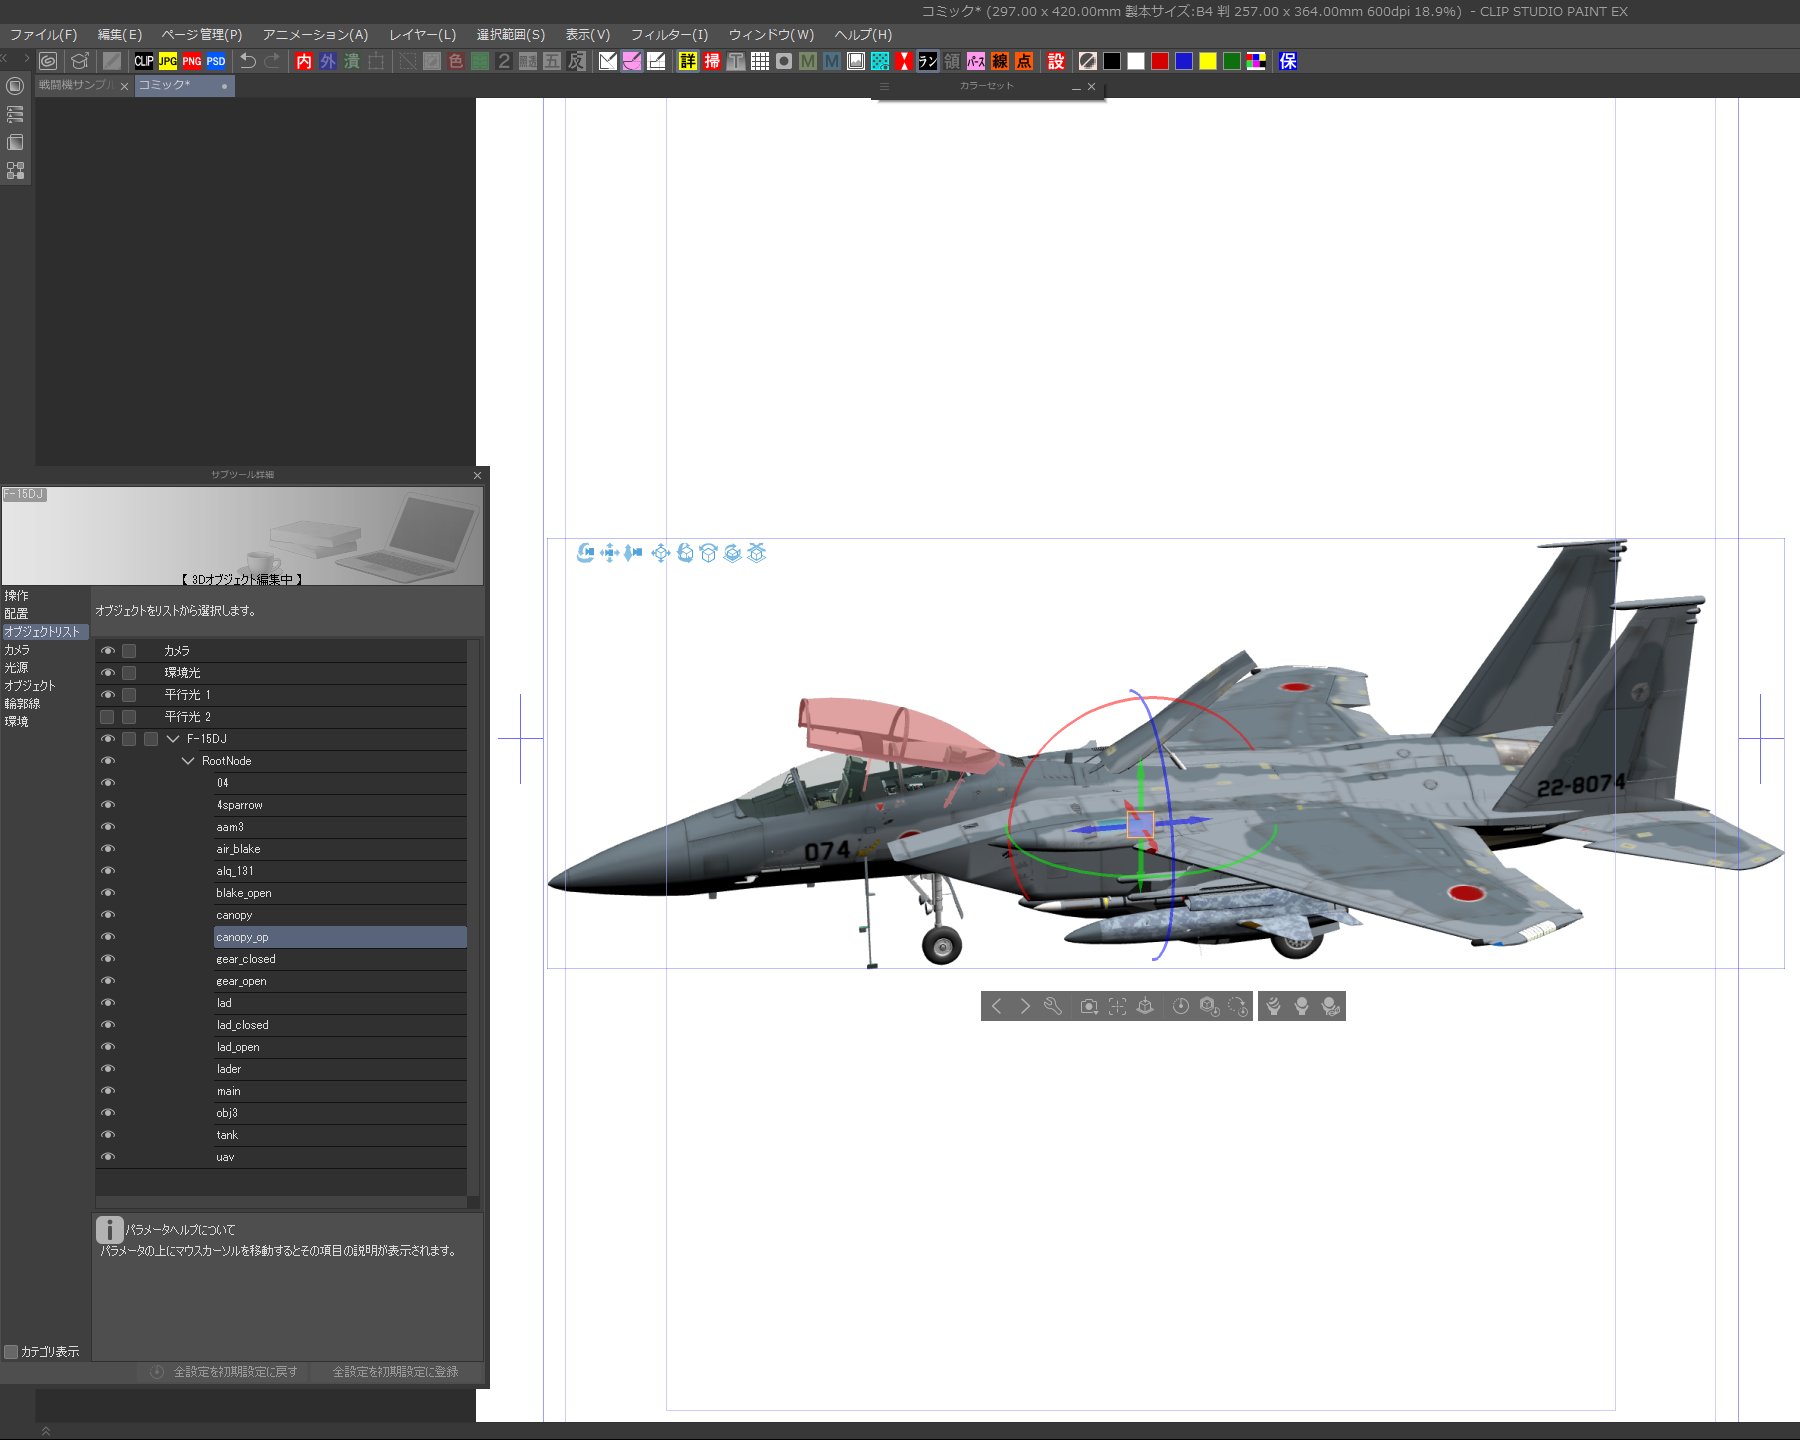Switch to the 戦闘機サンプル tab
1800x1440 pixels.
[x=77, y=86]
